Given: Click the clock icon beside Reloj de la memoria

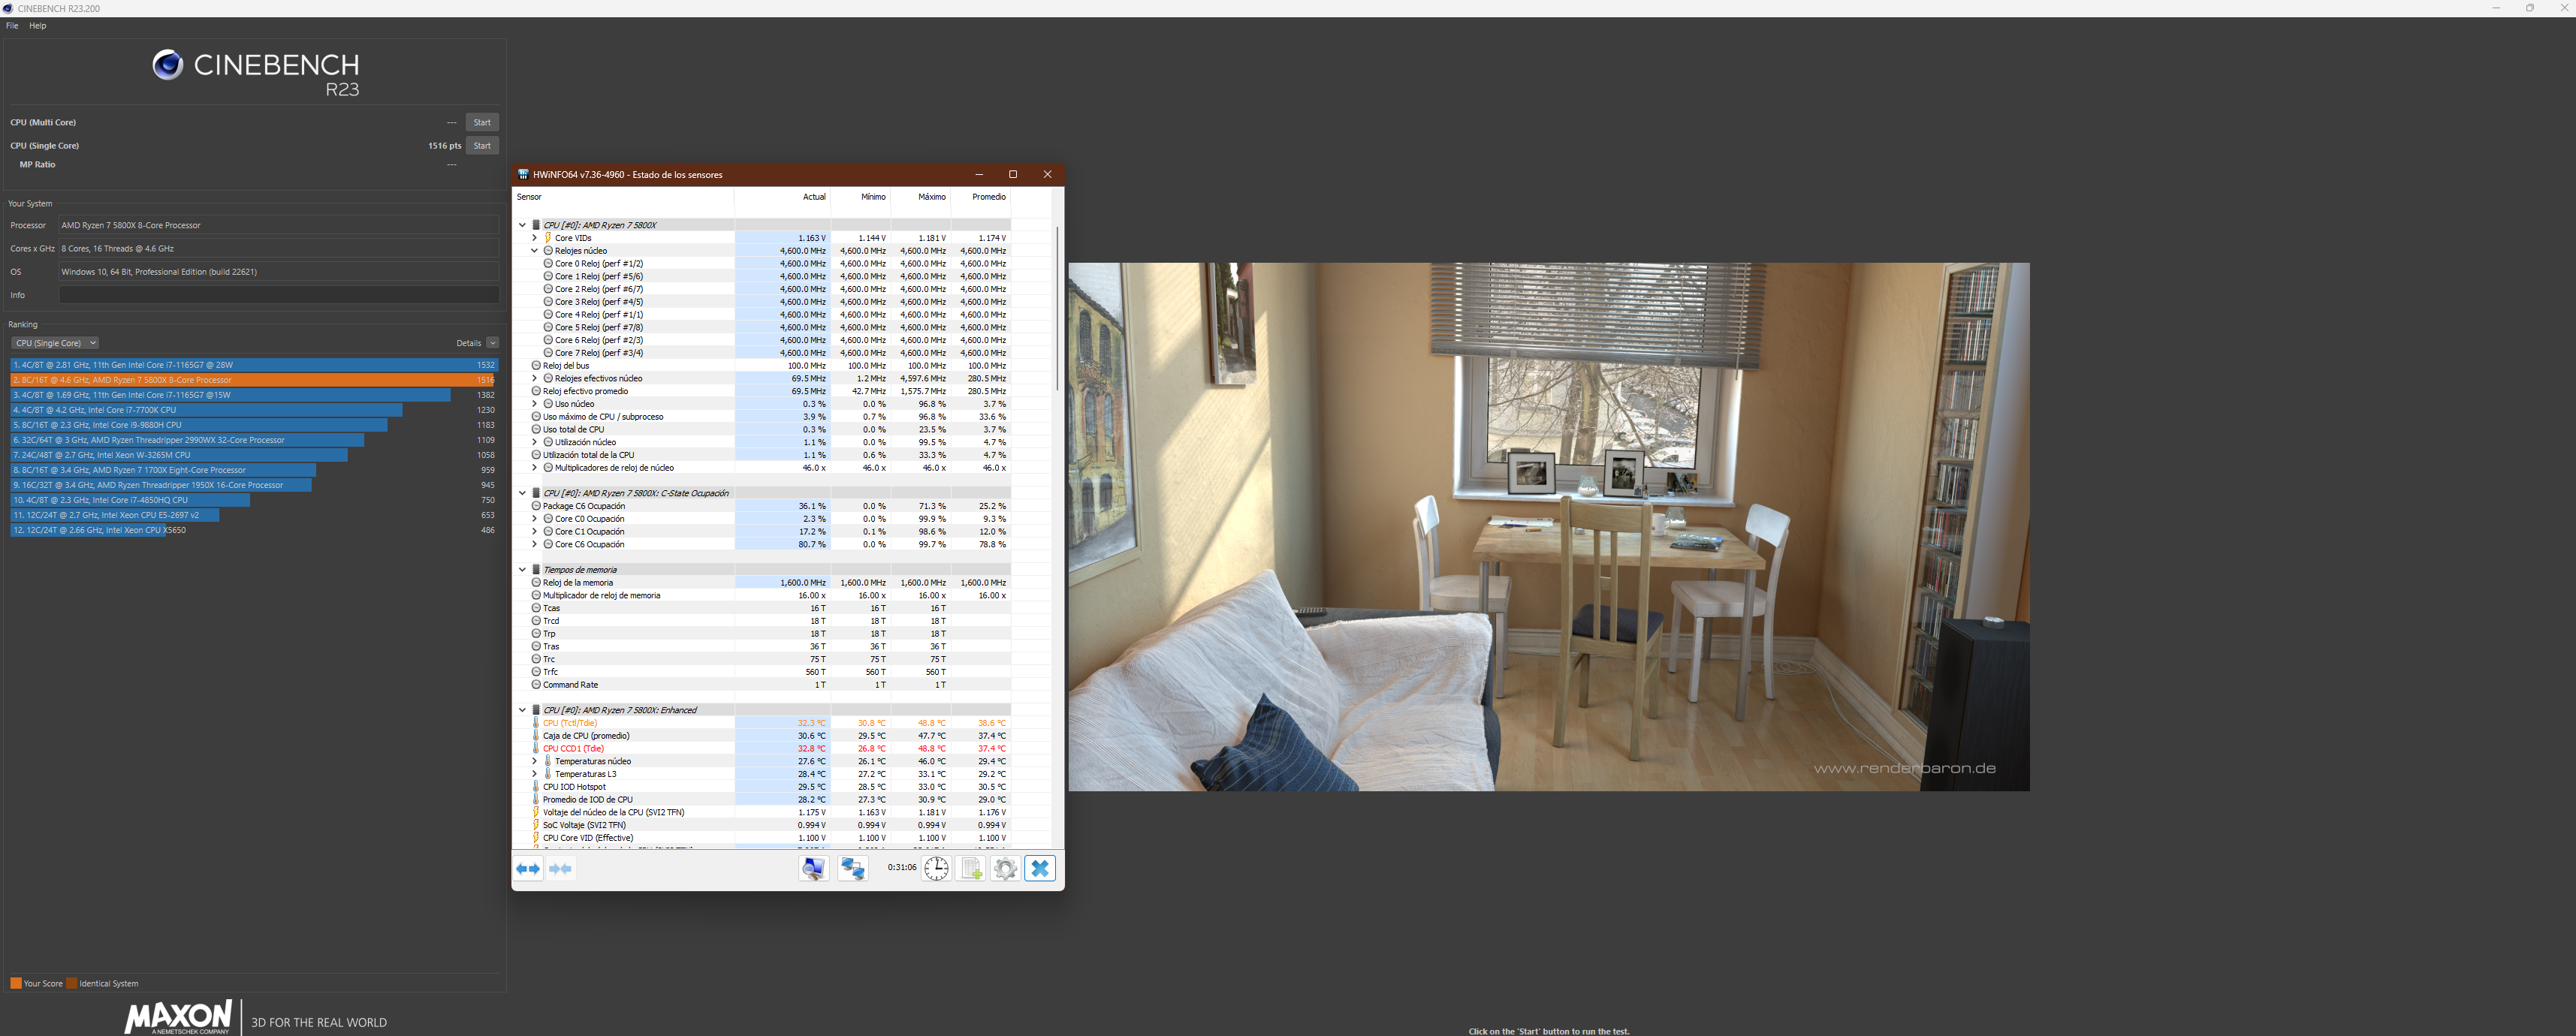Looking at the screenshot, I should click(536, 583).
